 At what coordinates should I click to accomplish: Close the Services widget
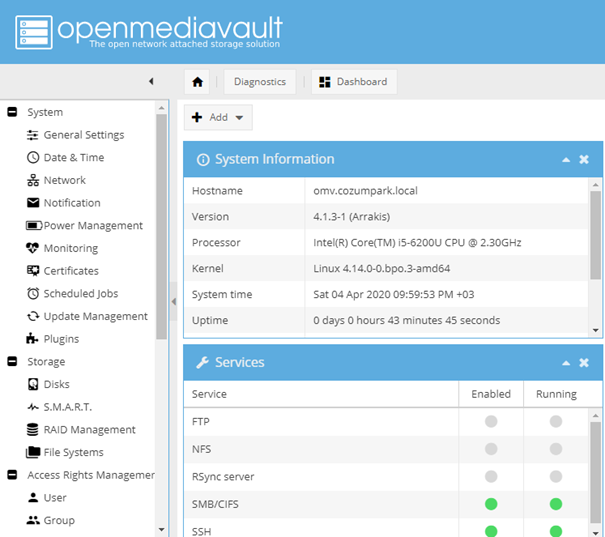(584, 363)
